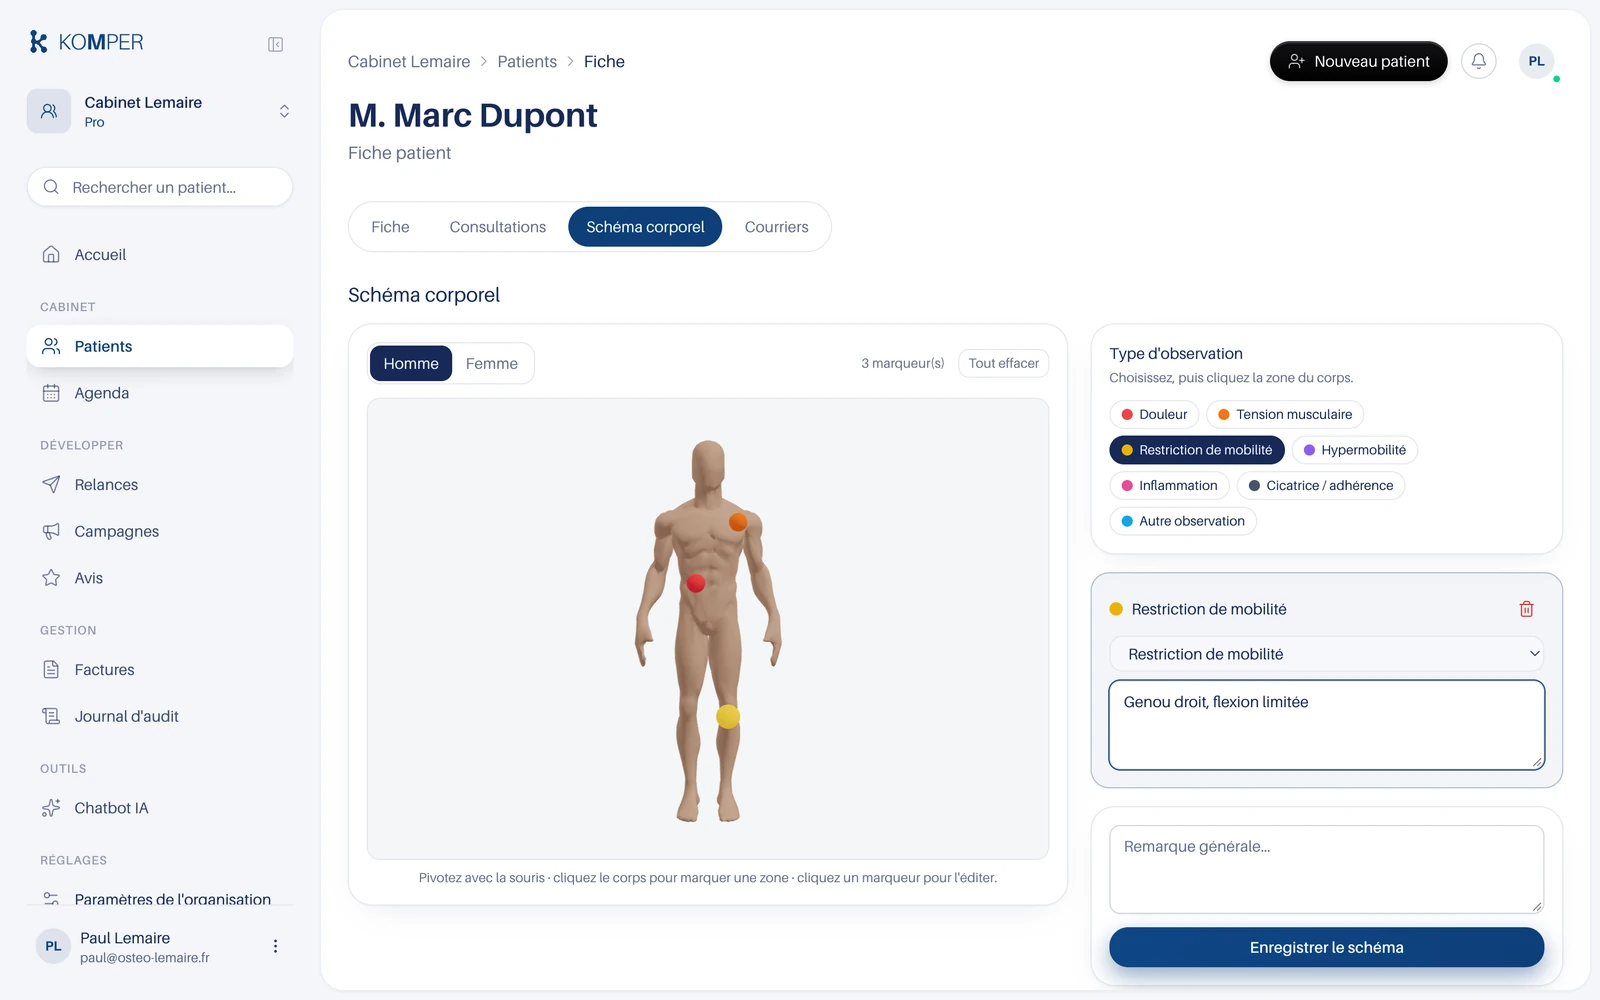
Task: Collapse the sidebar with the panel icon
Action: [275, 44]
